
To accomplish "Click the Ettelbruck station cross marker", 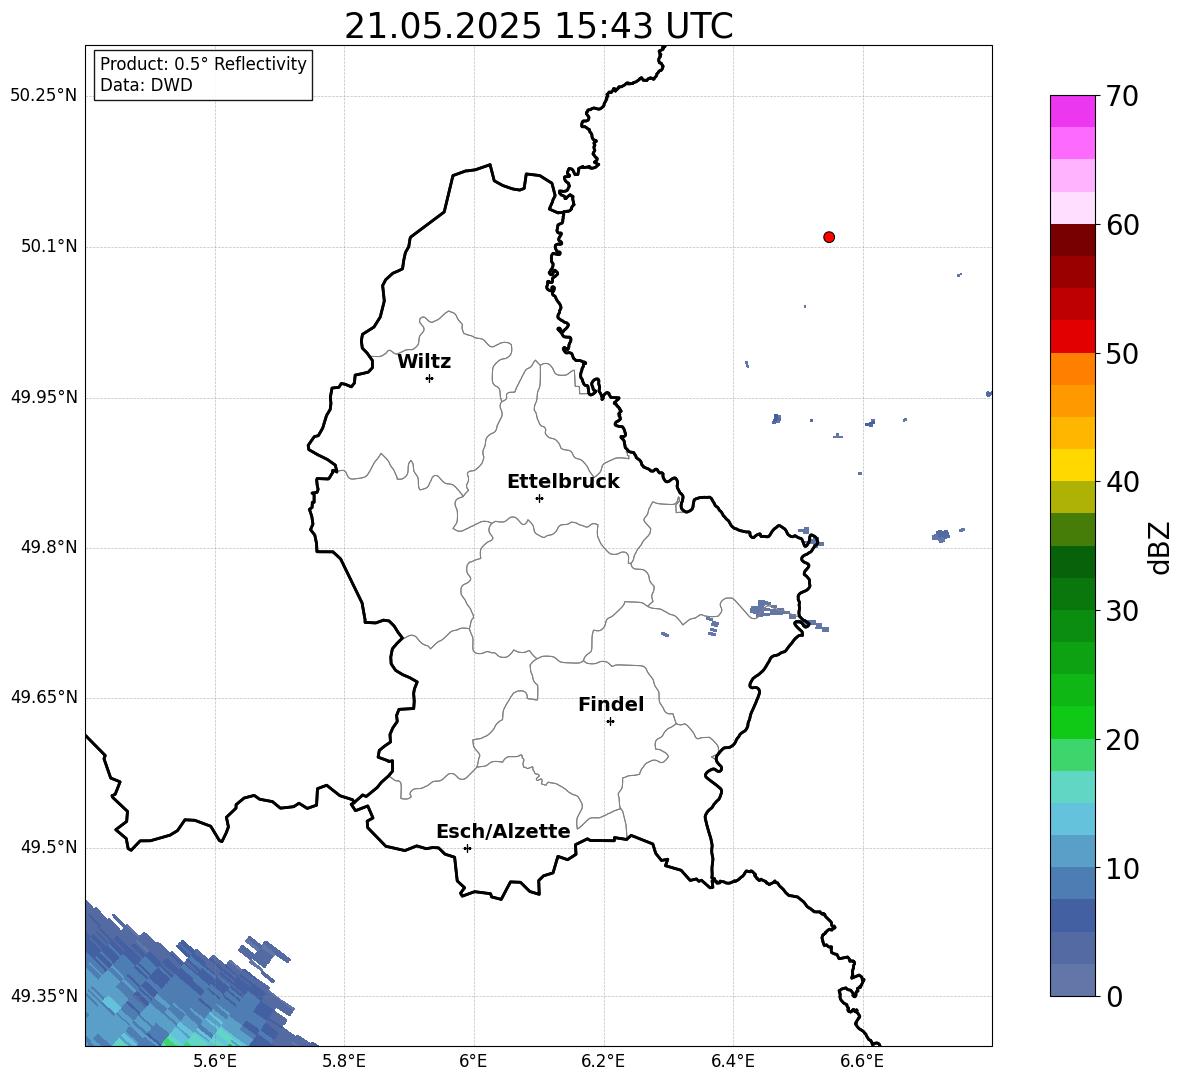I will click(x=539, y=498).
